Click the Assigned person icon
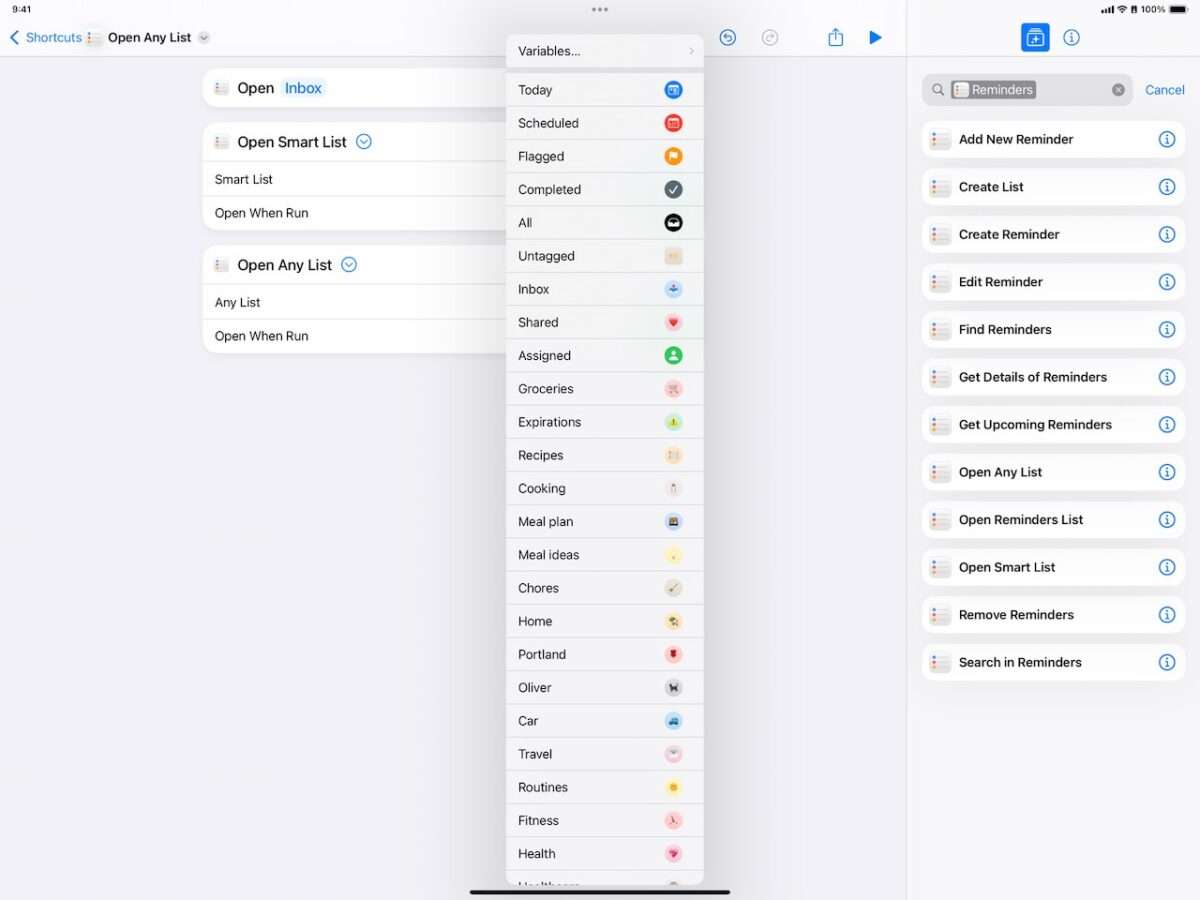The width and height of the screenshot is (1200, 900). click(674, 355)
